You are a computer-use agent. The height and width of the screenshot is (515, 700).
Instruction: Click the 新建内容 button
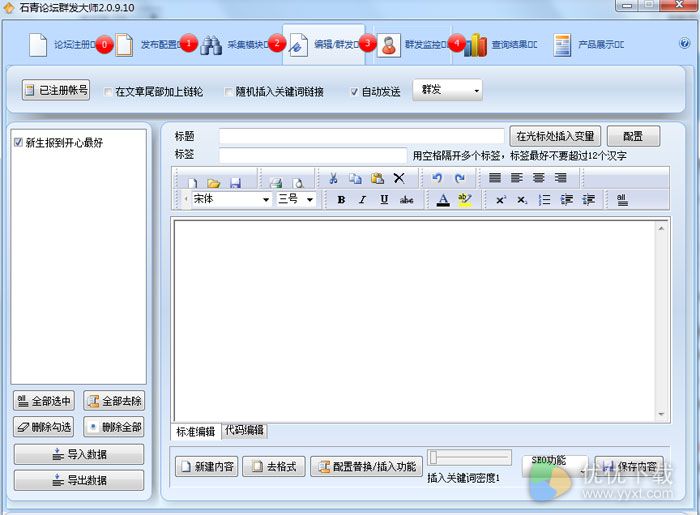coord(206,467)
